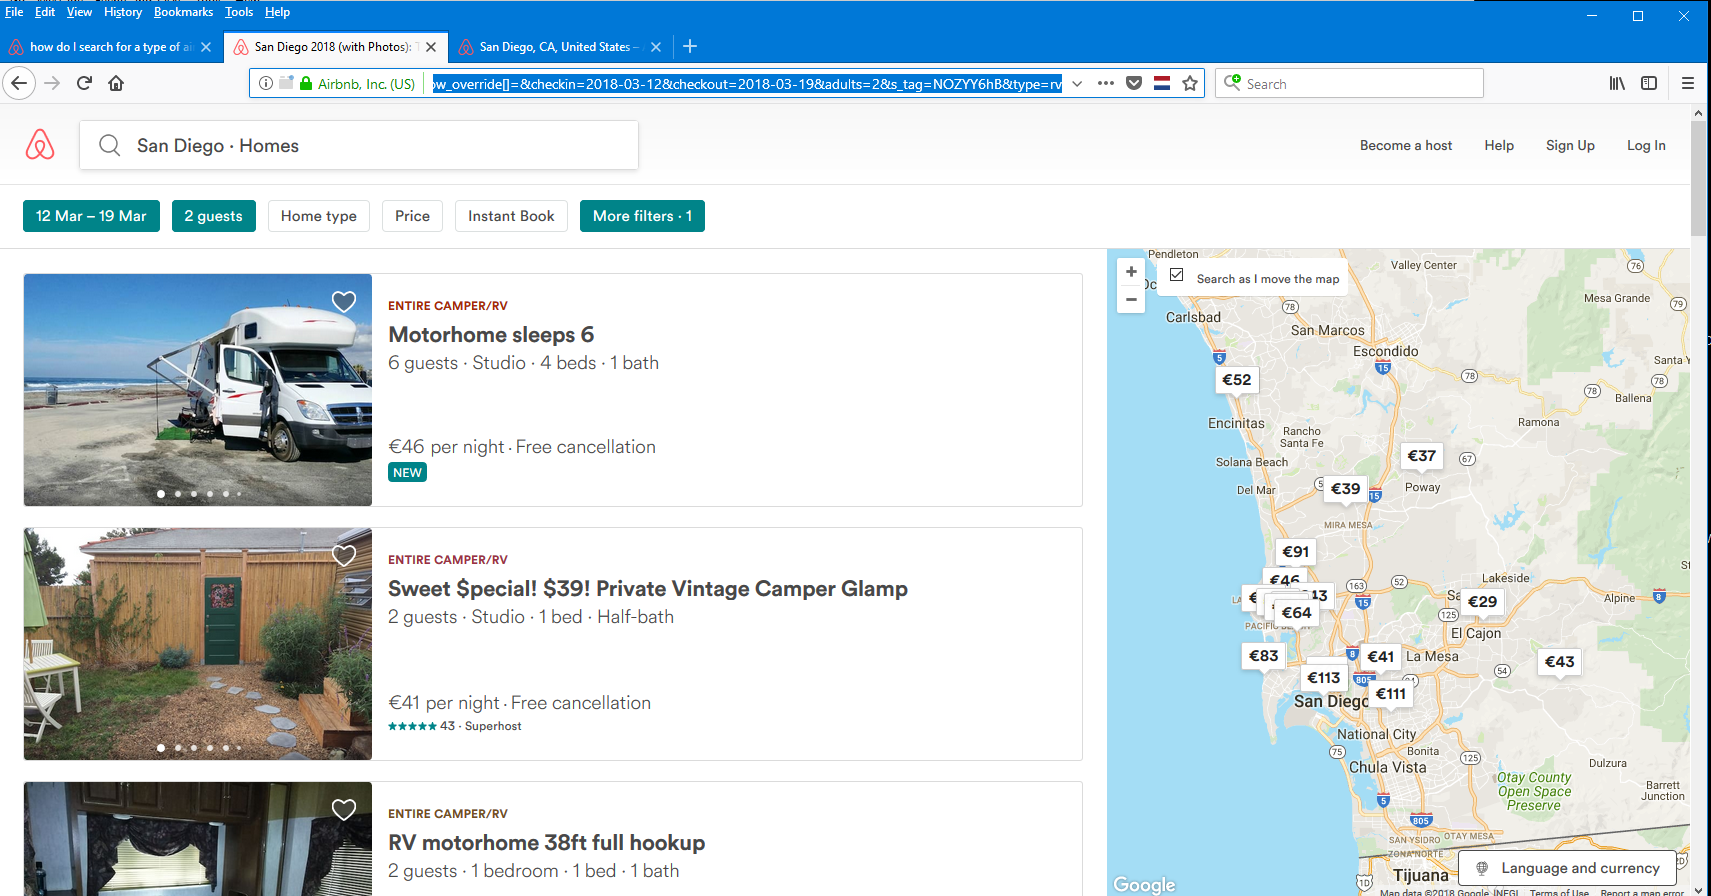Screen dimensions: 1711x896
Task: Click the Become a host link
Action: point(1405,145)
